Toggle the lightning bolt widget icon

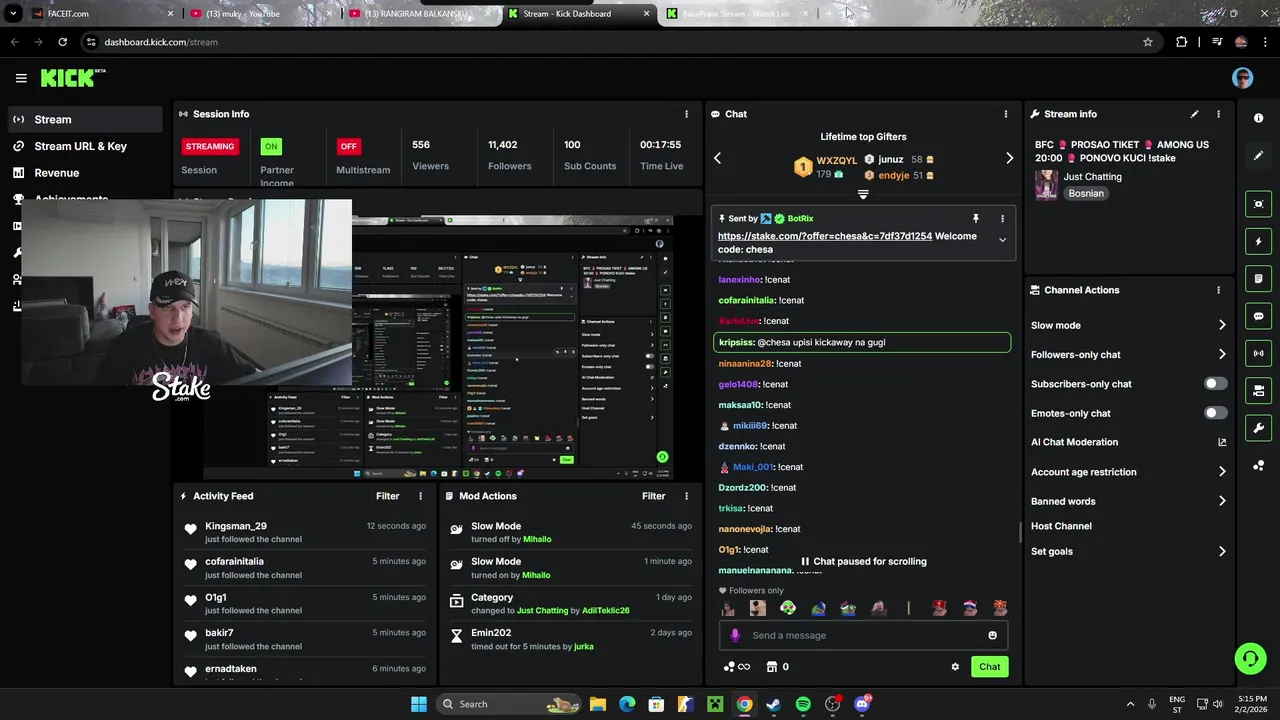click(x=1258, y=241)
